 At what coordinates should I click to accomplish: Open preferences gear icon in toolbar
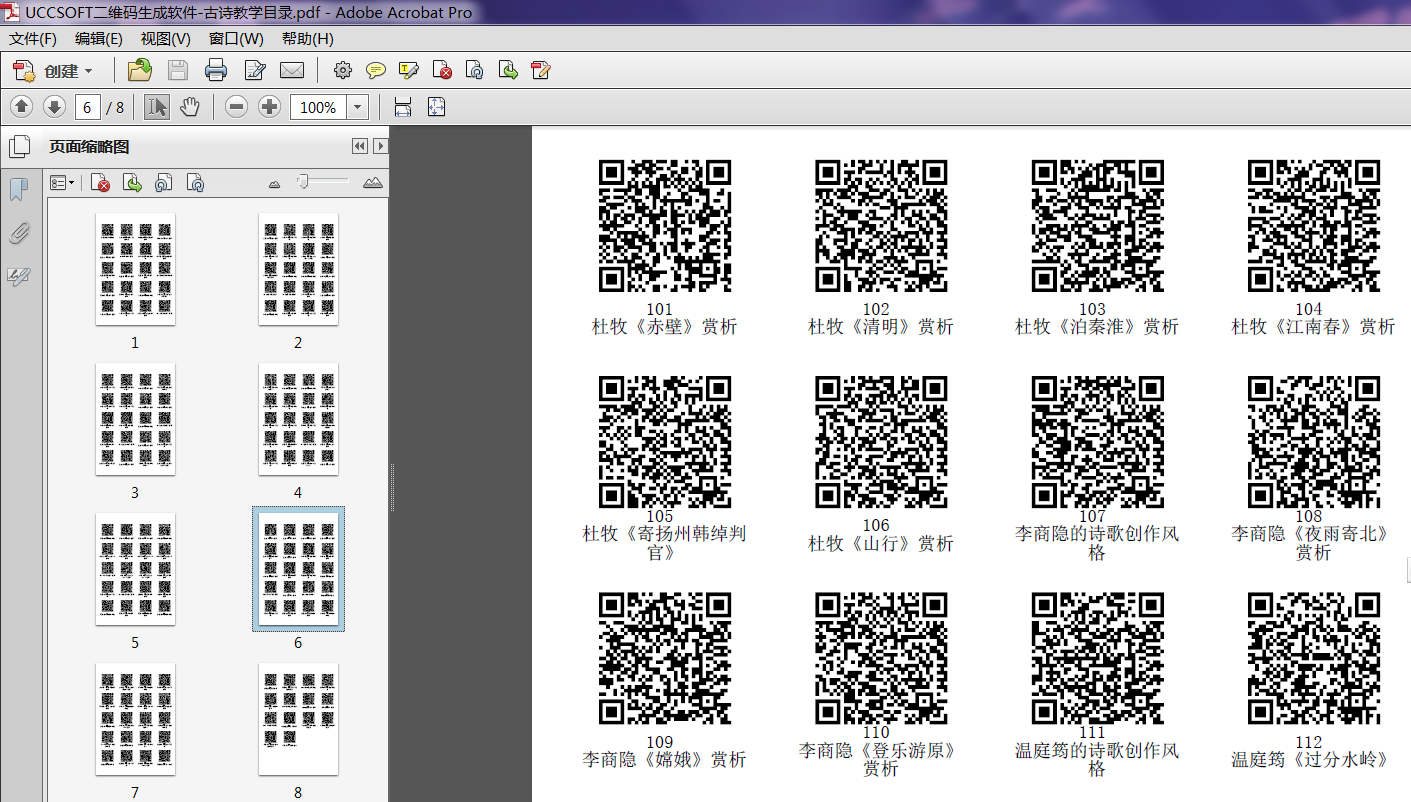(343, 70)
